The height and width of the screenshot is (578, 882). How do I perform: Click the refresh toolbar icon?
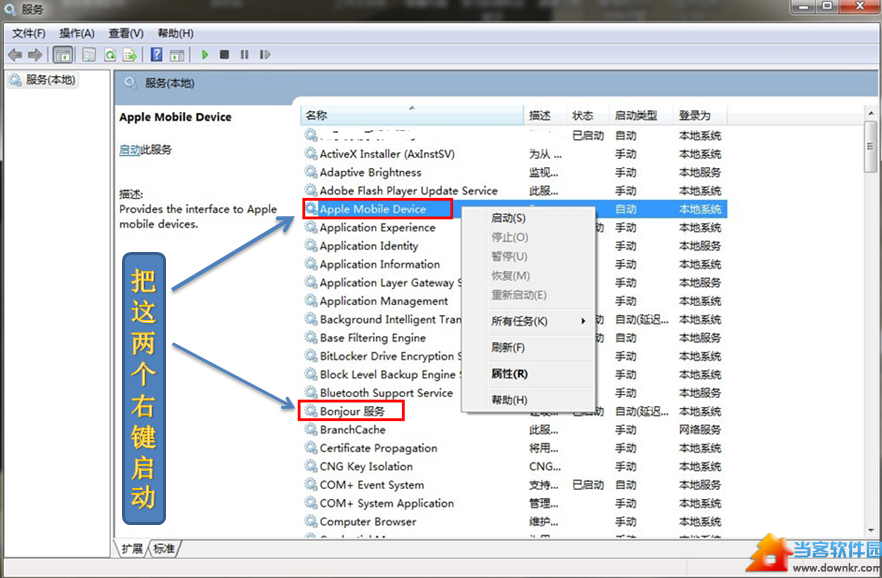click(x=110, y=55)
